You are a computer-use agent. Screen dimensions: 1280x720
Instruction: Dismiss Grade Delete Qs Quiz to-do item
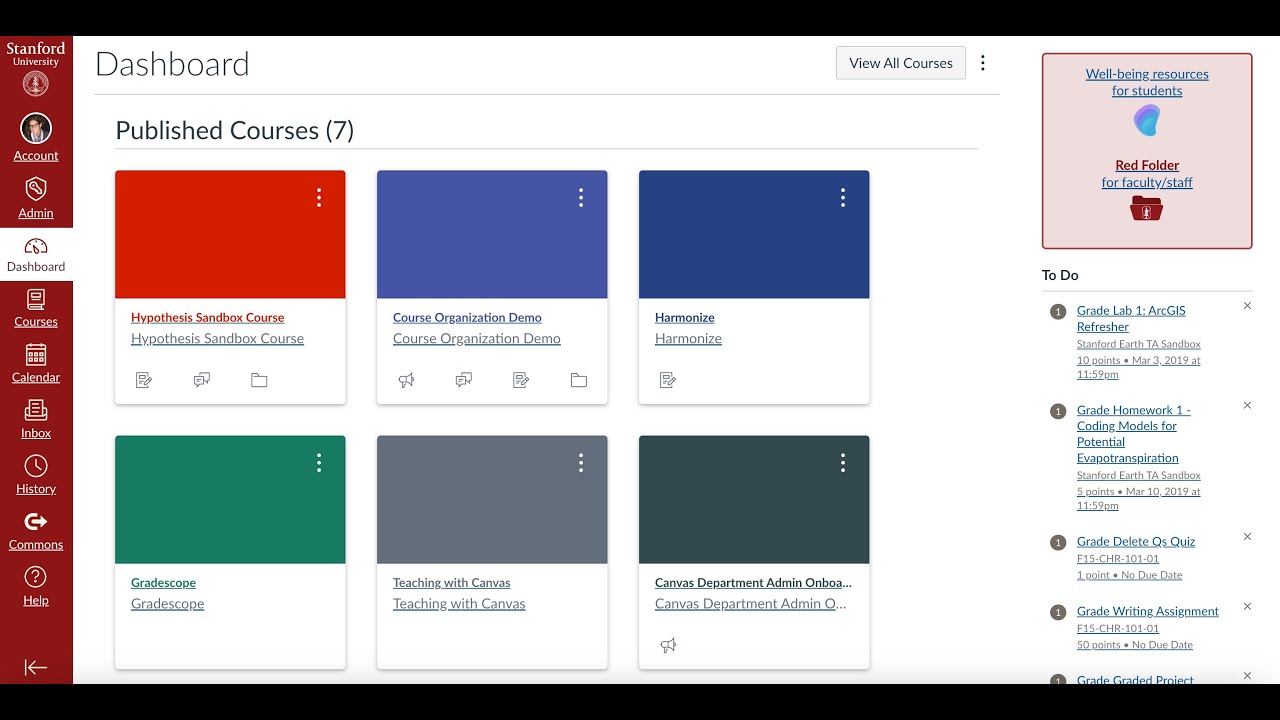click(x=1247, y=537)
